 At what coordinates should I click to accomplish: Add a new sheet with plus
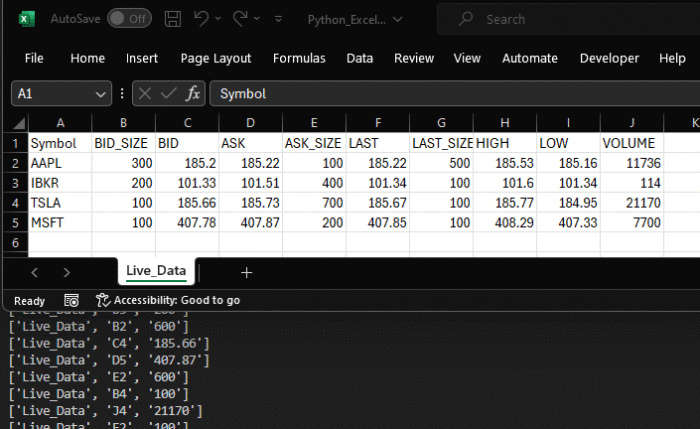click(246, 272)
